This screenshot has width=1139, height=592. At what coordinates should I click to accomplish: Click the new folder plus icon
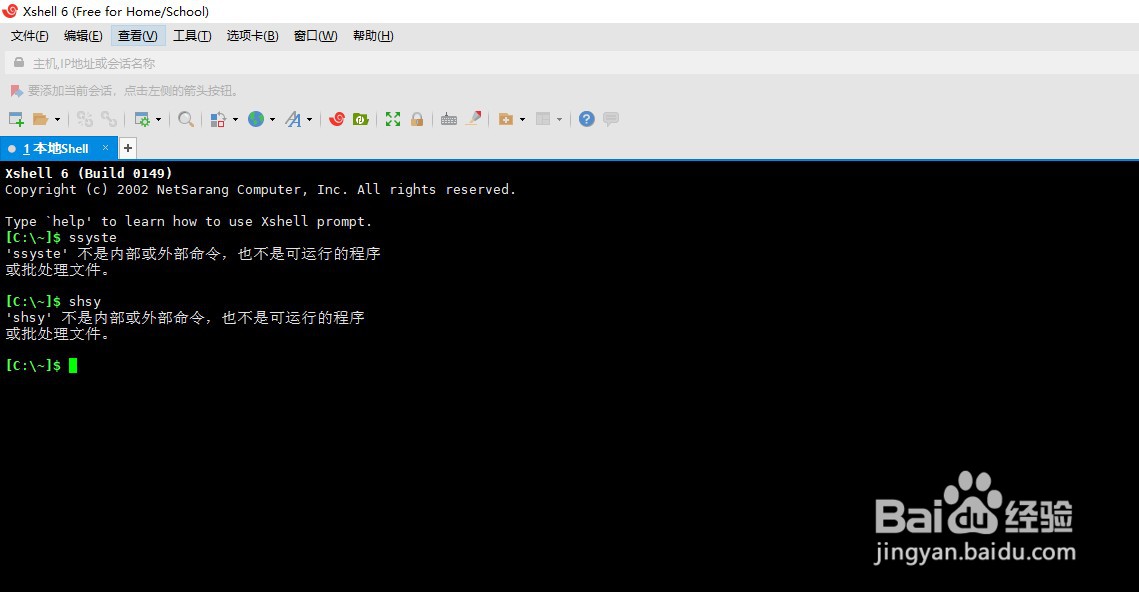[506, 119]
